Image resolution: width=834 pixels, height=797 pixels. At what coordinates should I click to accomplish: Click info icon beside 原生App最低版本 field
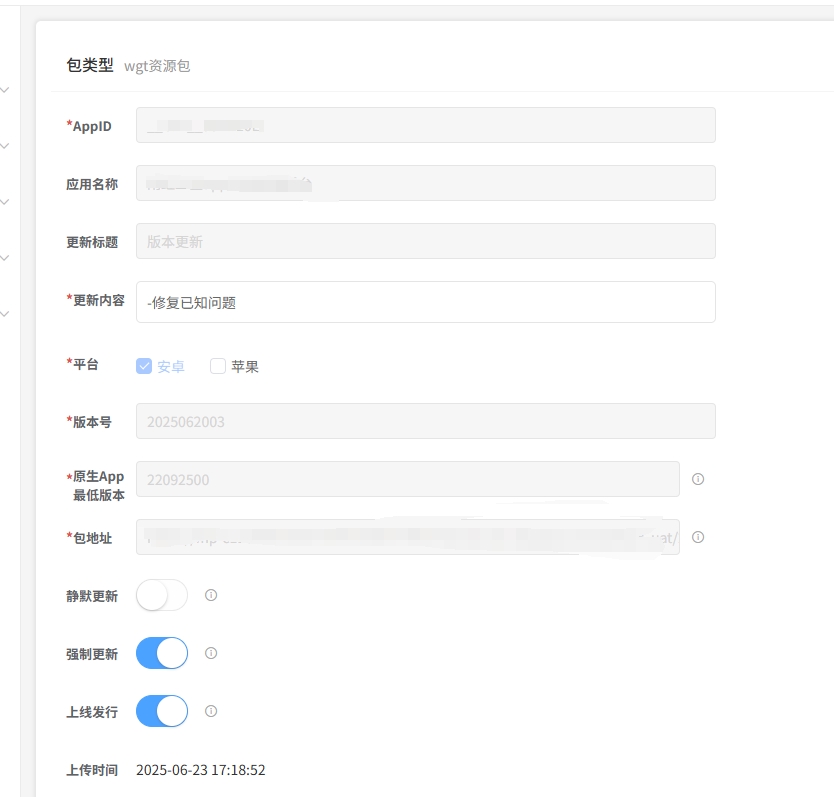click(x=698, y=479)
